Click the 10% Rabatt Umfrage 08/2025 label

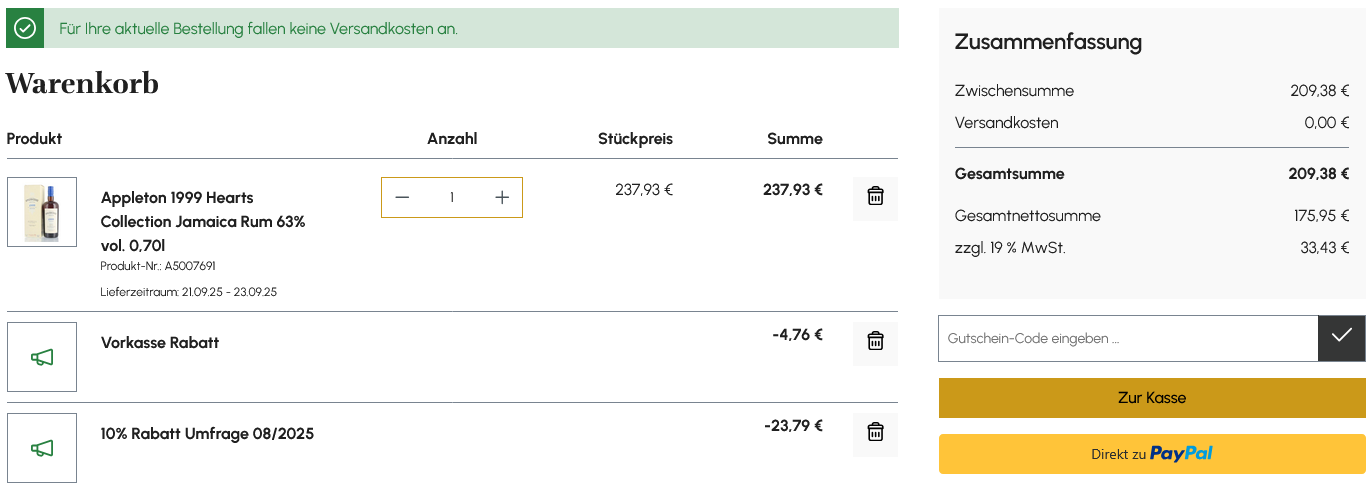[207, 434]
